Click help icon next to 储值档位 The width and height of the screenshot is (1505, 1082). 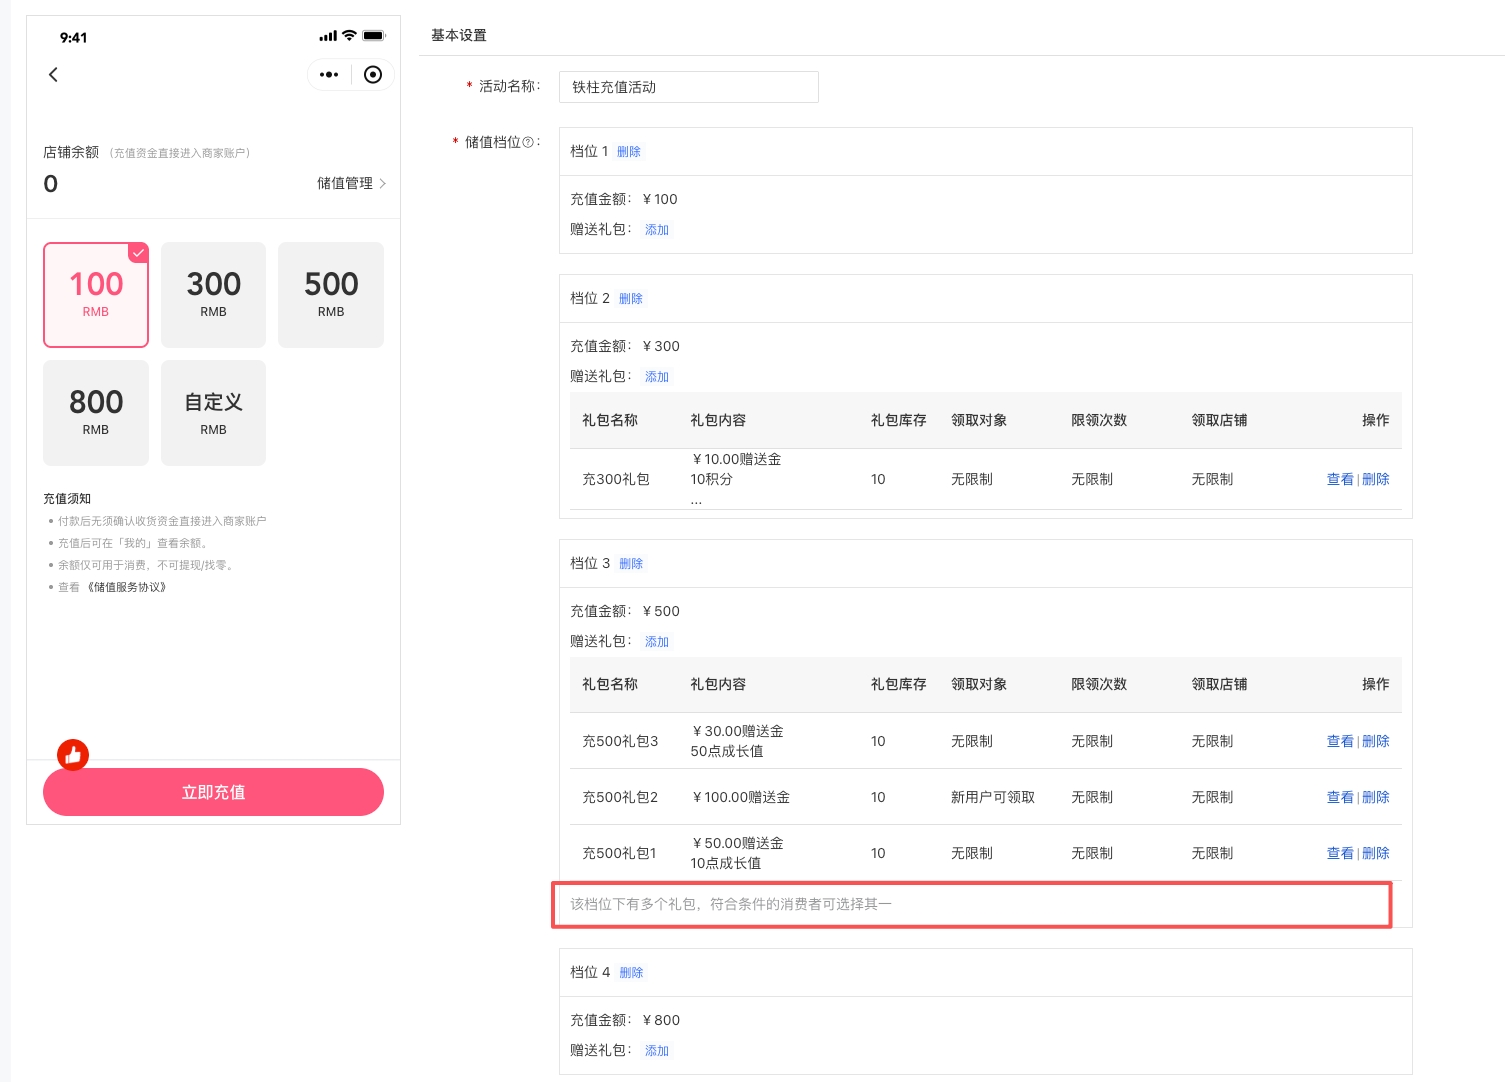point(528,143)
